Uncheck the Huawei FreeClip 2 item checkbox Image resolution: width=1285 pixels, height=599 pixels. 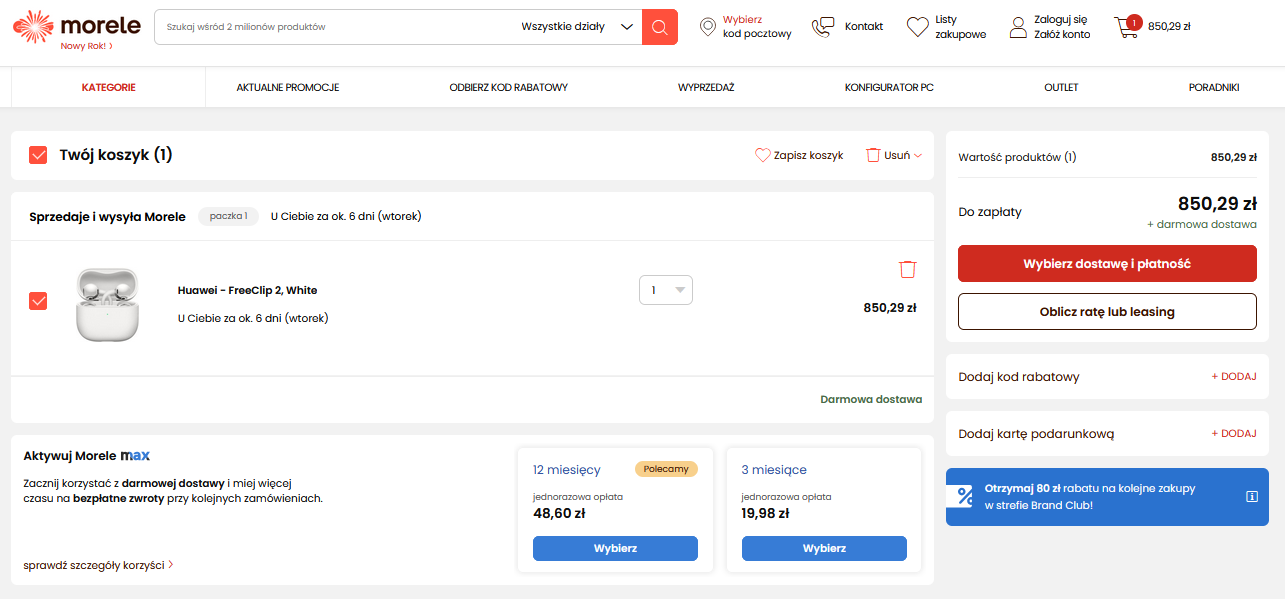38,301
